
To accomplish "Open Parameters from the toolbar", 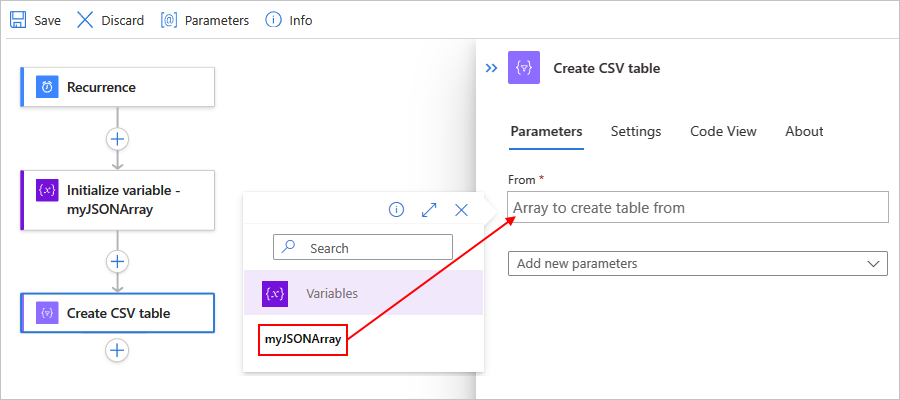I will [169, 20].
